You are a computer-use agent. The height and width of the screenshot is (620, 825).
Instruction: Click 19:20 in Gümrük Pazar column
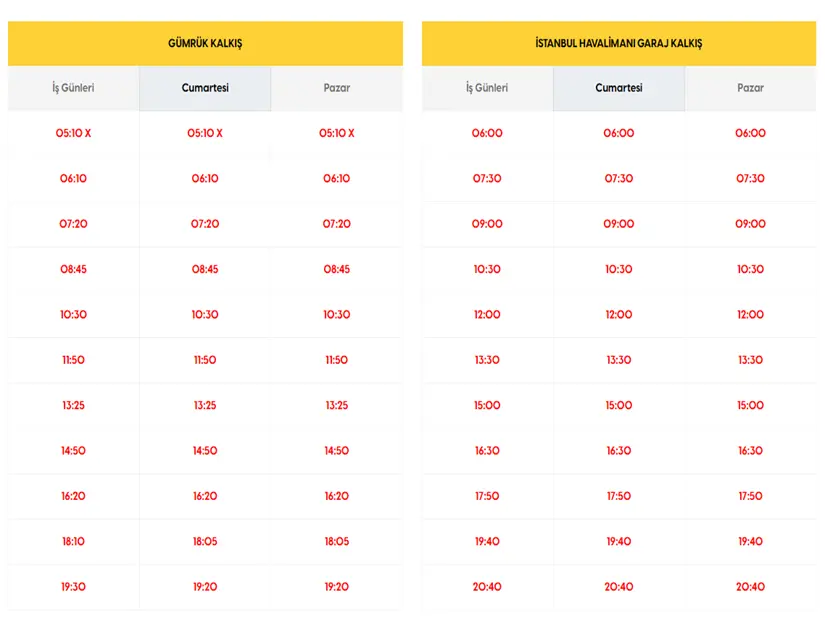(337, 587)
